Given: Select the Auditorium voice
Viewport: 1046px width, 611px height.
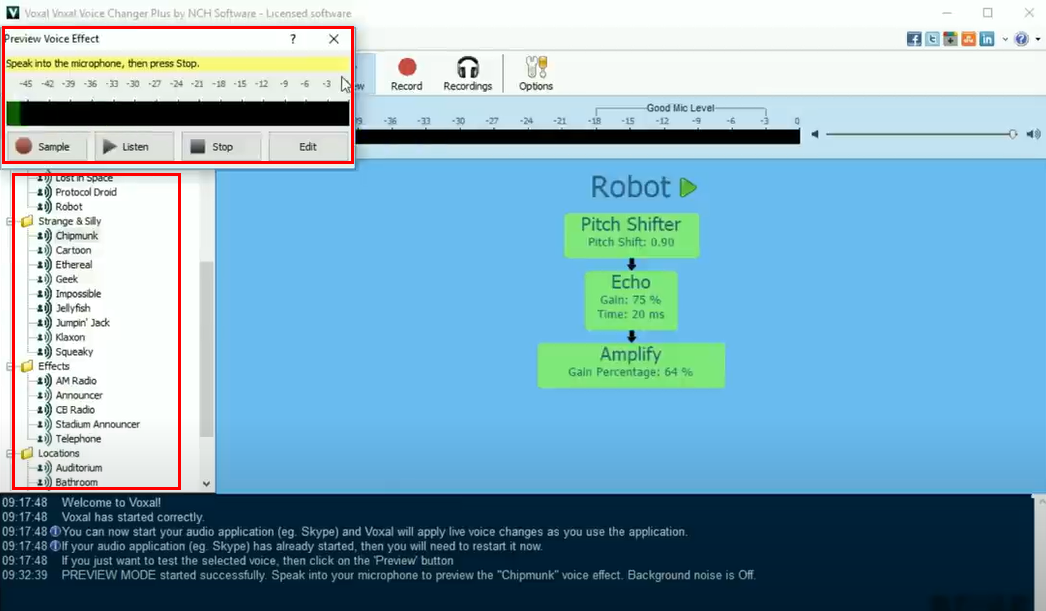Looking at the screenshot, I should point(79,468).
